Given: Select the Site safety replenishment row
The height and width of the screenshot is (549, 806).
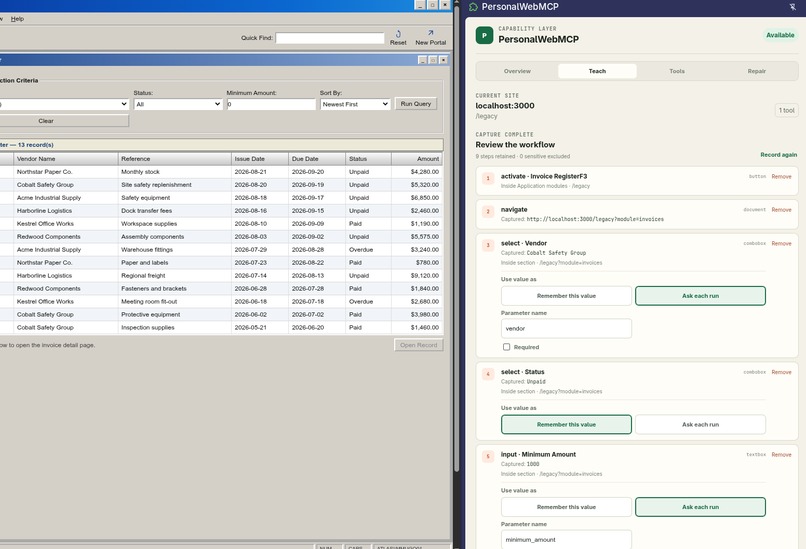Looking at the screenshot, I should click(x=221, y=185).
